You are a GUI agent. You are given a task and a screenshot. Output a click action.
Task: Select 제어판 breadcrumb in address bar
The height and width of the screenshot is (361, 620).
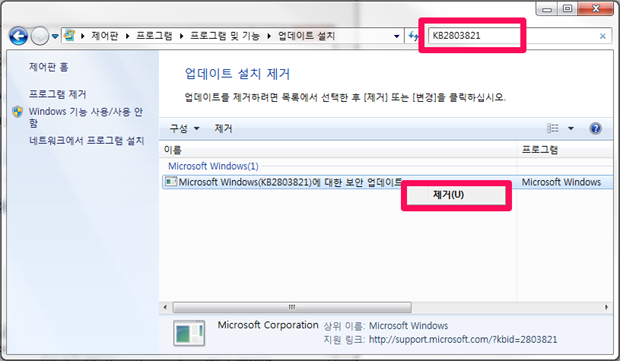click(x=105, y=36)
